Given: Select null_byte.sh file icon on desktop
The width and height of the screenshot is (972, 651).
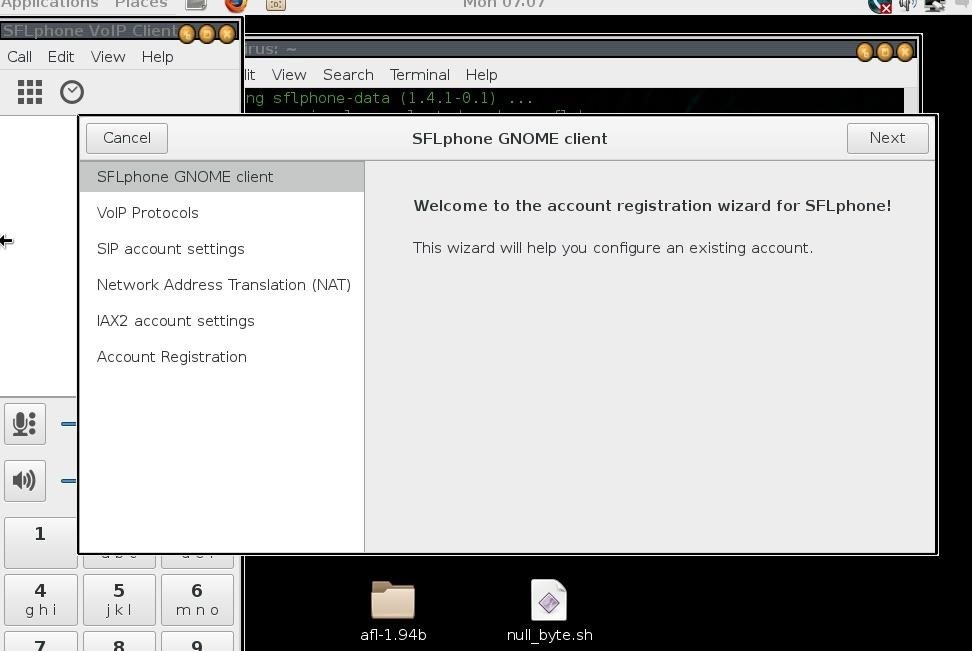Looking at the screenshot, I should (549, 600).
